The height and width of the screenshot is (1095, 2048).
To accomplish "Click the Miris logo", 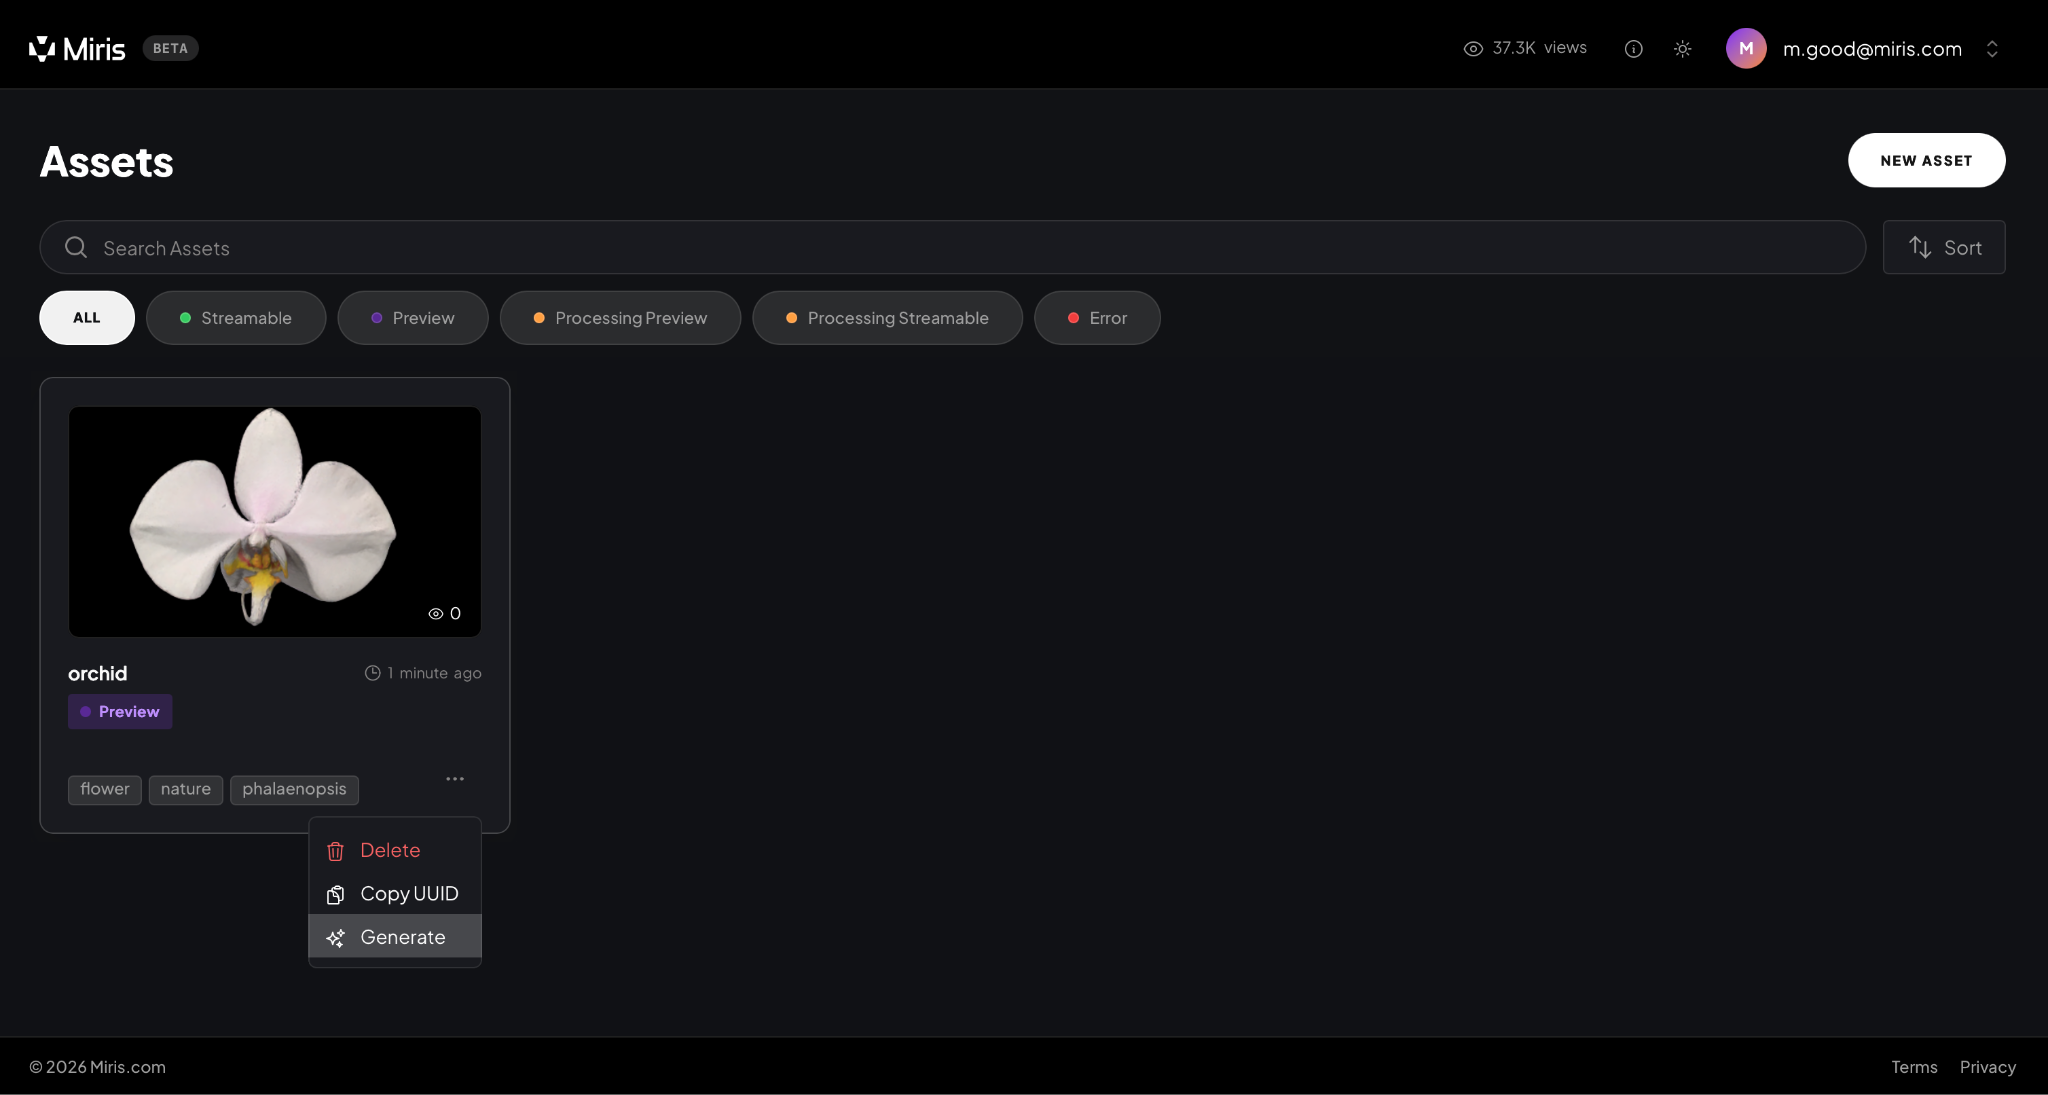I will (77, 48).
